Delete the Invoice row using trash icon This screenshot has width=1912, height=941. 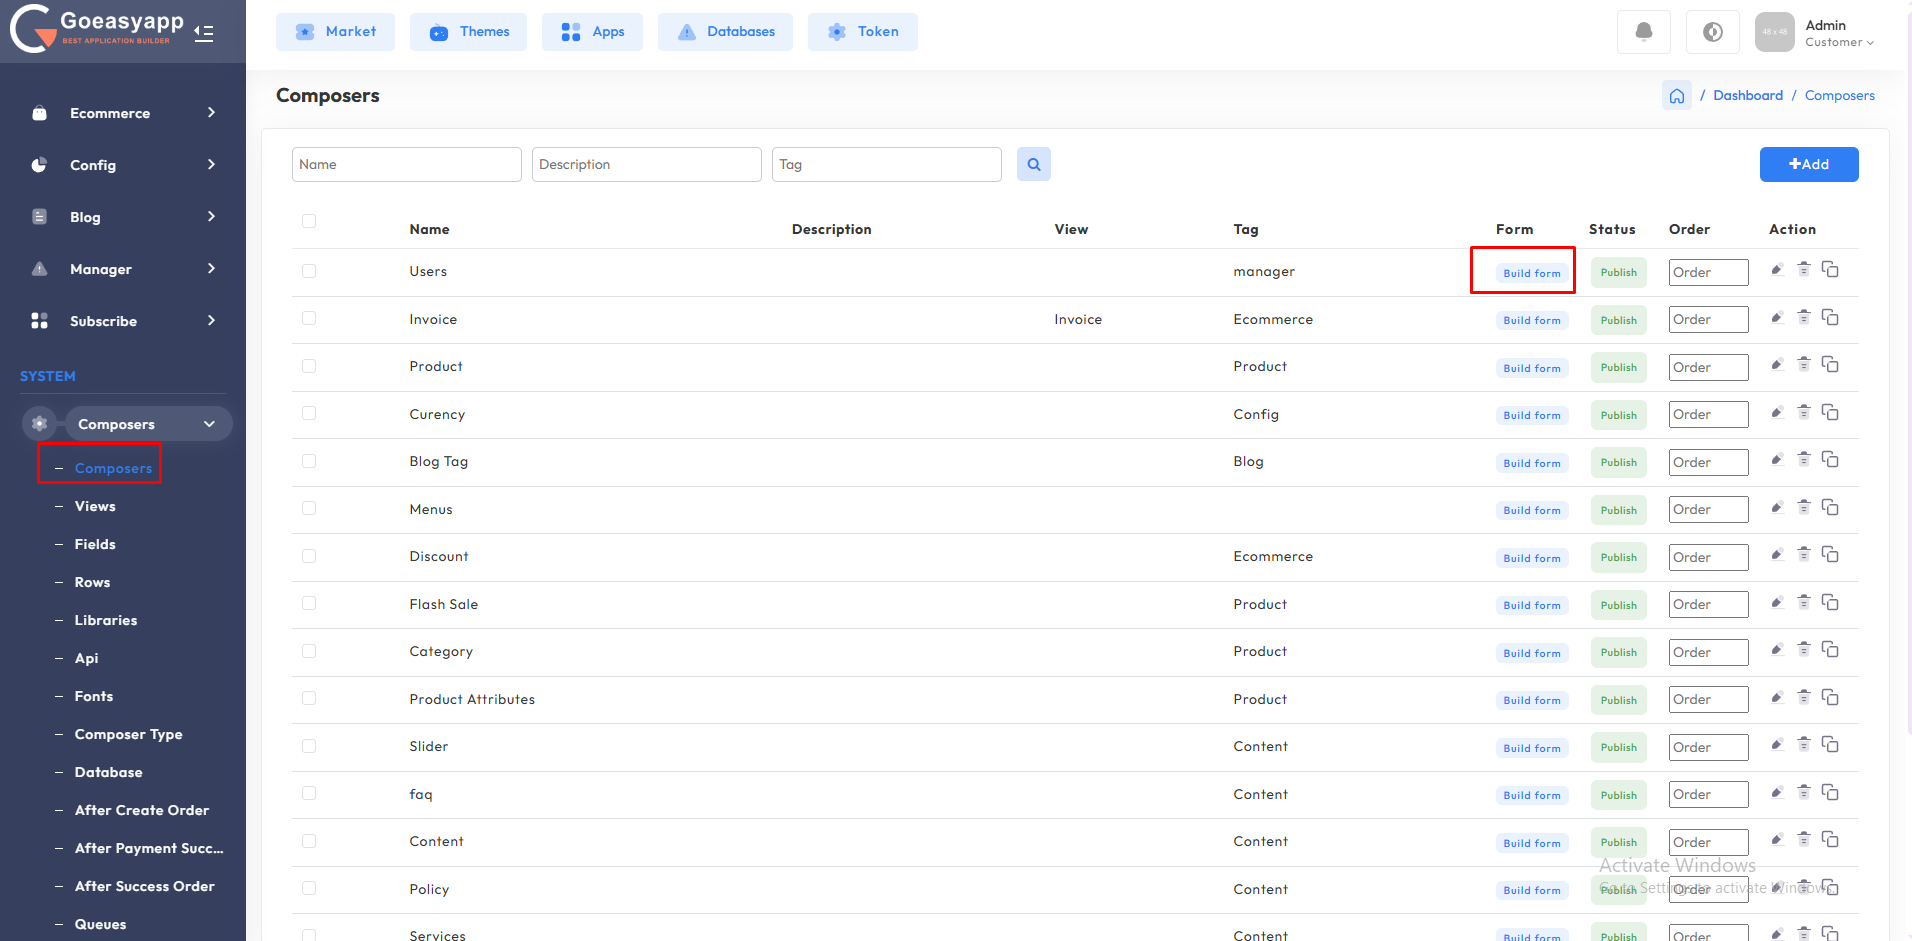[1803, 318]
